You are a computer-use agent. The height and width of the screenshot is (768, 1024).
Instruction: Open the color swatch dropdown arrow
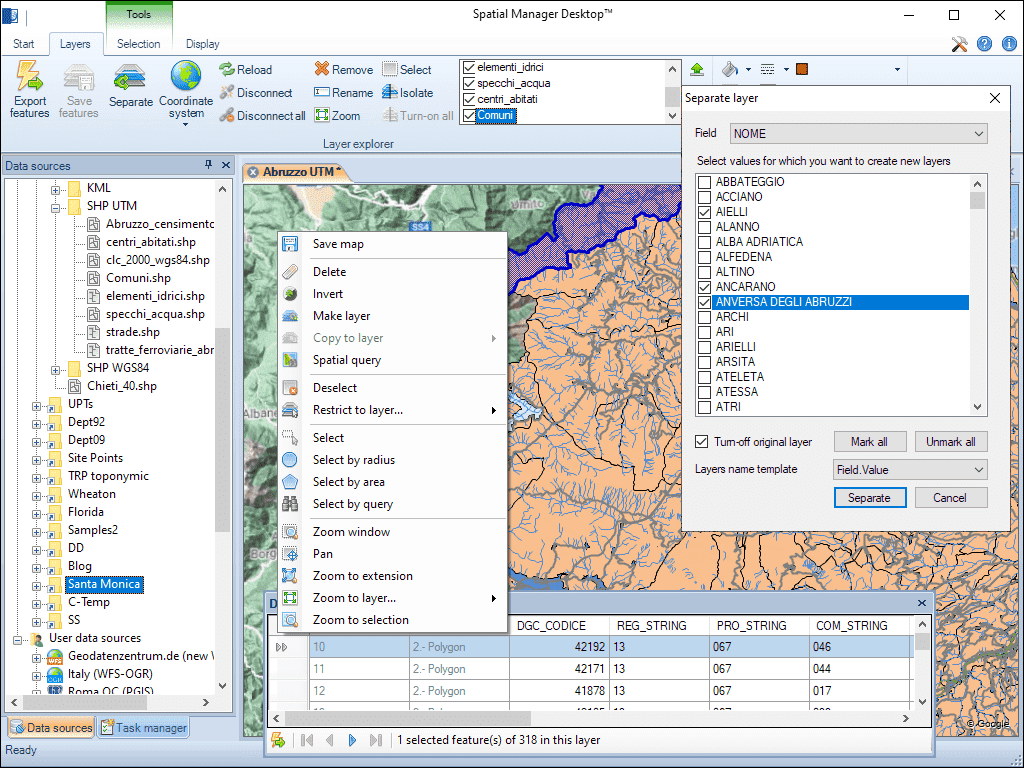897,69
